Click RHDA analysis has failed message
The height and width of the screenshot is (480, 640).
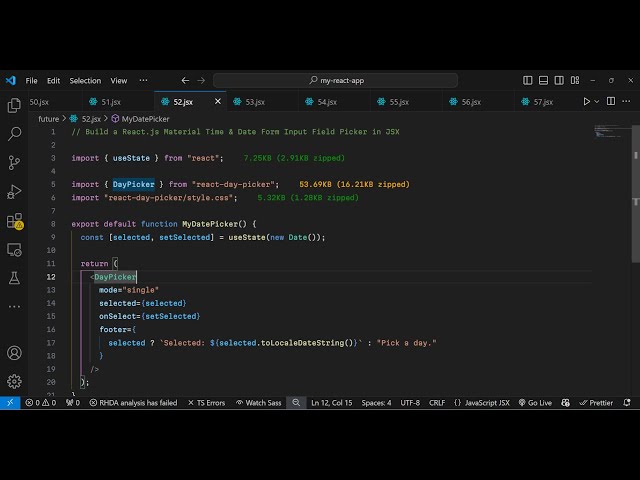(133, 403)
